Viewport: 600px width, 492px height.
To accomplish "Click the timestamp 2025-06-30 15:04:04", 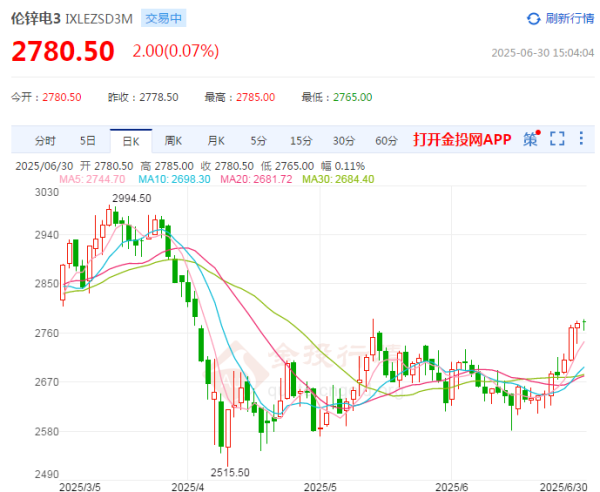I will [543, 53].
